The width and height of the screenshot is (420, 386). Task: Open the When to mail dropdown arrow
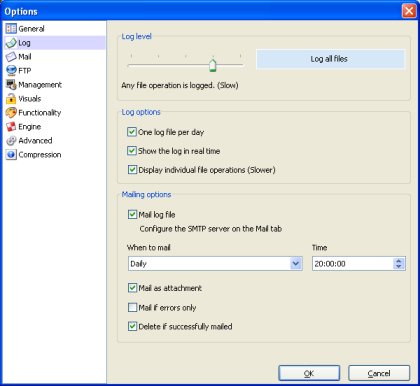[x=296, y=264]
